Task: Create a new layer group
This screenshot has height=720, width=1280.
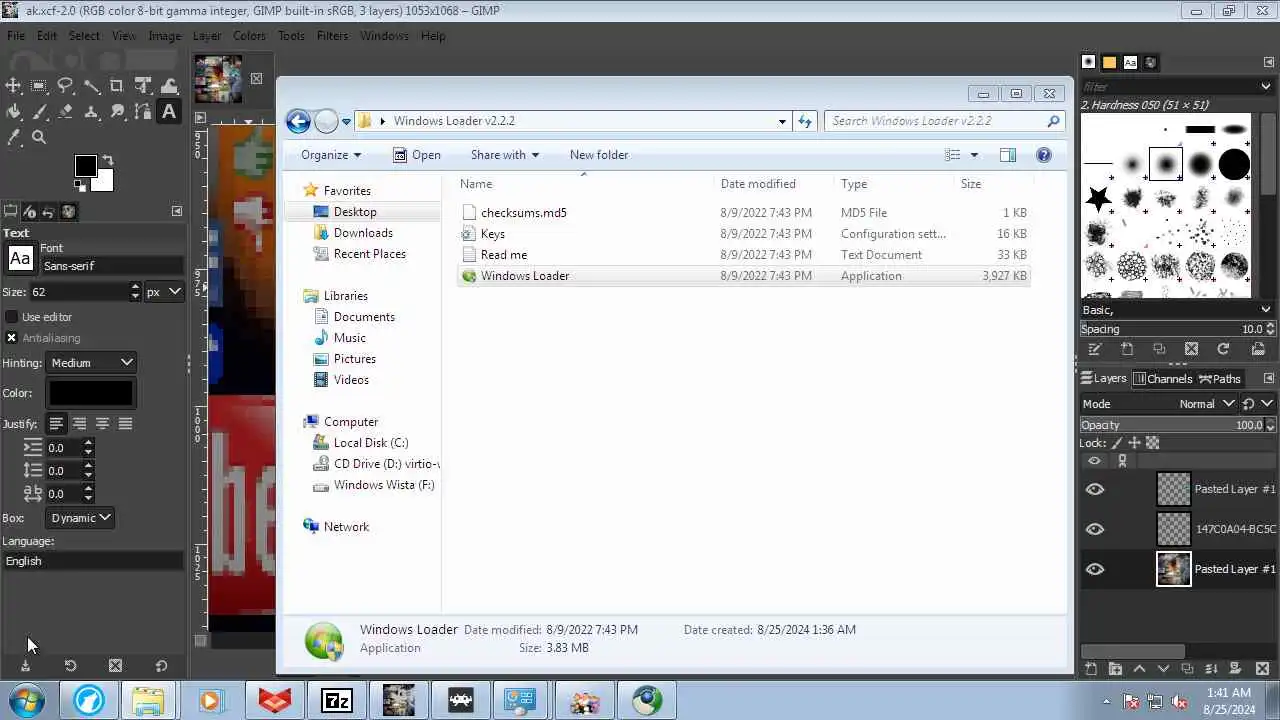Action: click(x=1115, y=669)
